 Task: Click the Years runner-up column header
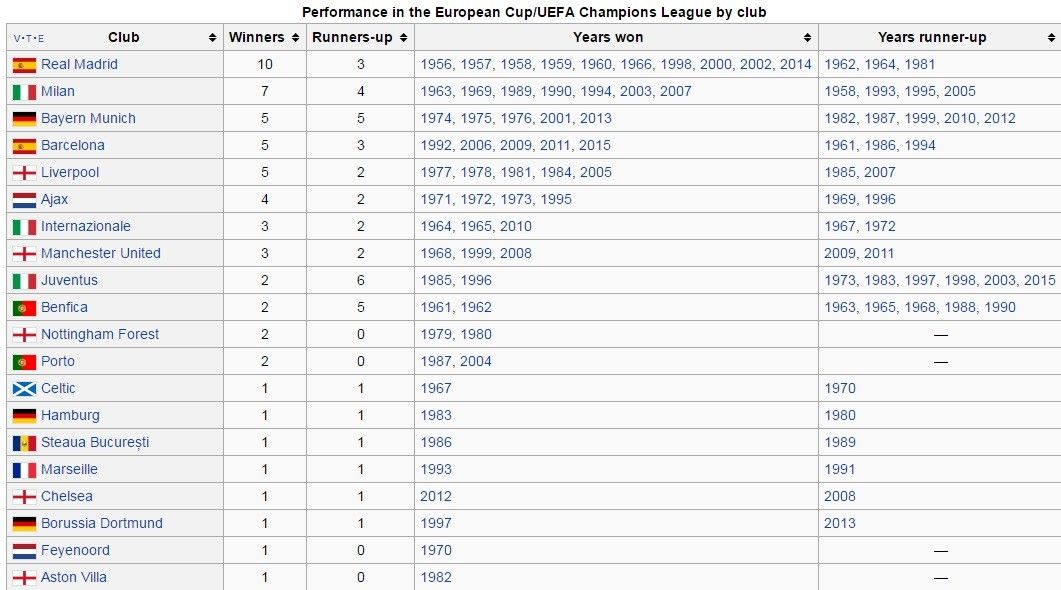coord(932,38)
